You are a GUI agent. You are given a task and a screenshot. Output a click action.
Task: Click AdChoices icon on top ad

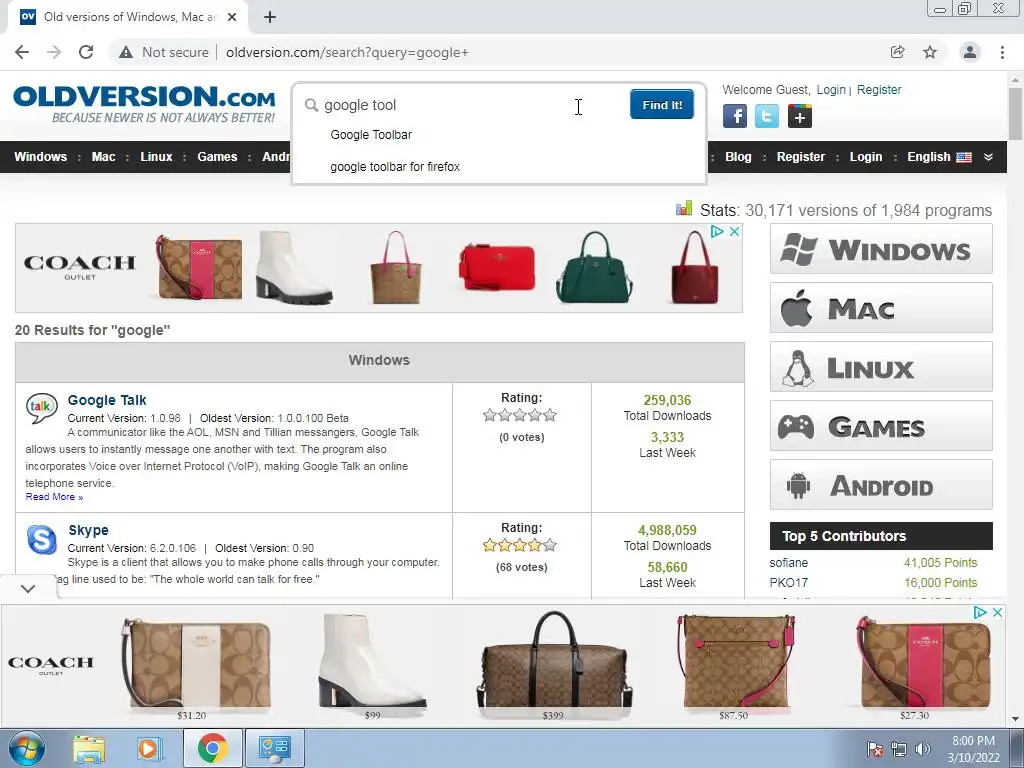[x=717, y=231]
